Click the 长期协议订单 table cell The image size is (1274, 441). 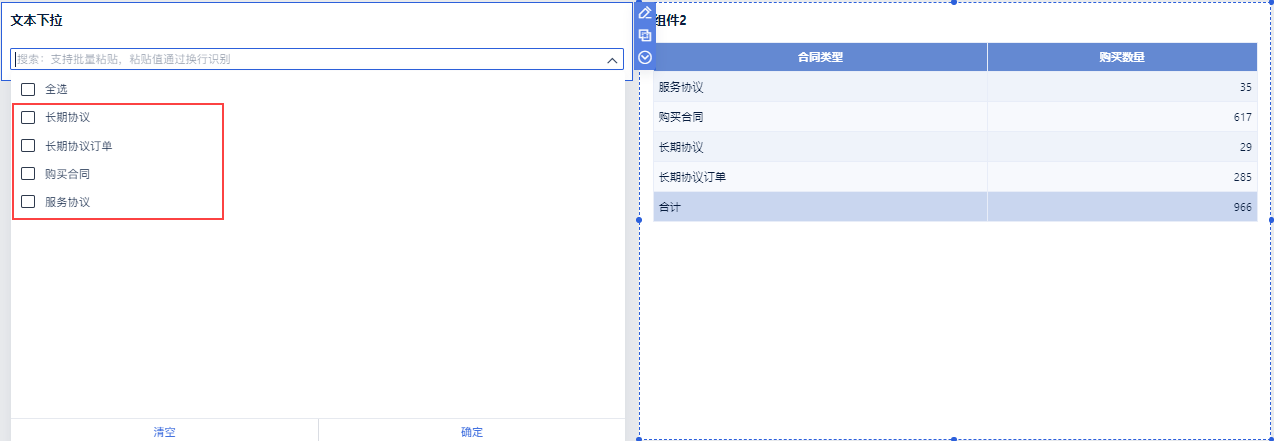pyautogui.click(x=692, y=177)
